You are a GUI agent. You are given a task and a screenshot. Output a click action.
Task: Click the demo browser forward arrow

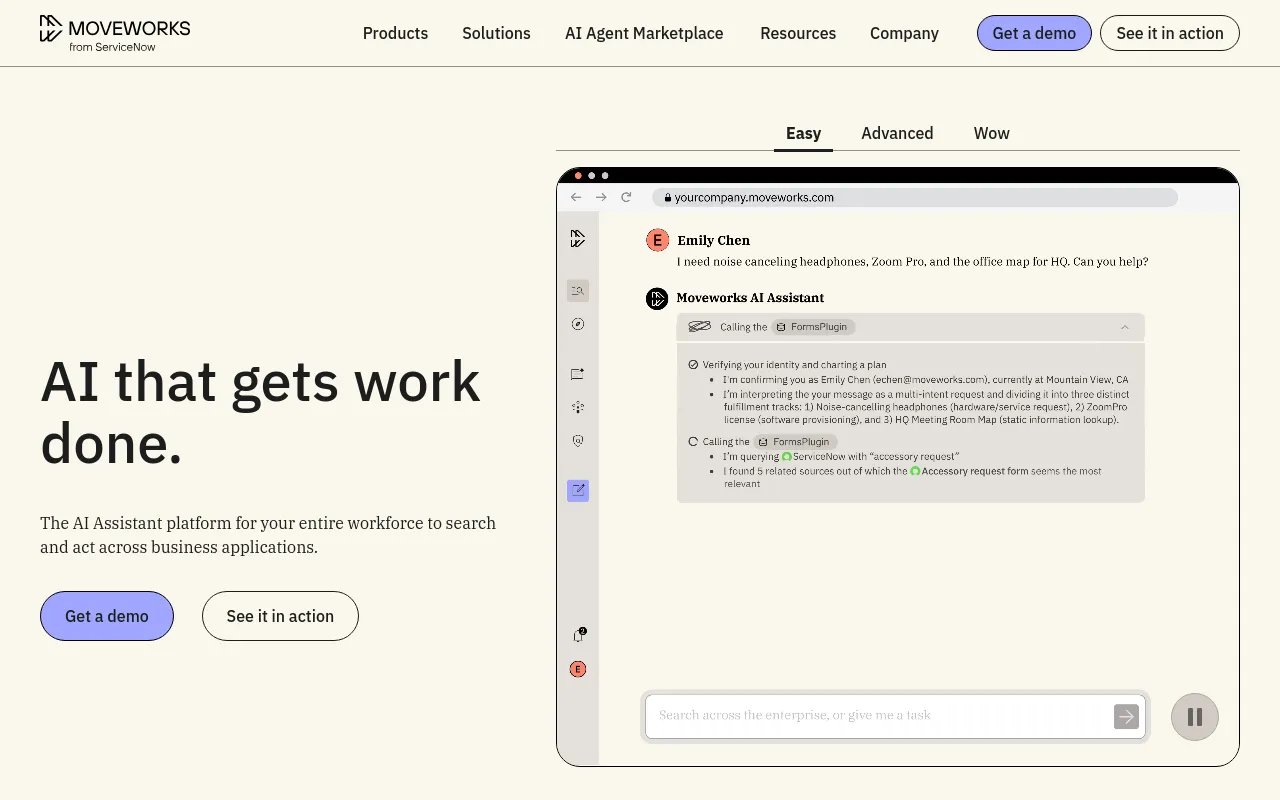(601, 197)
